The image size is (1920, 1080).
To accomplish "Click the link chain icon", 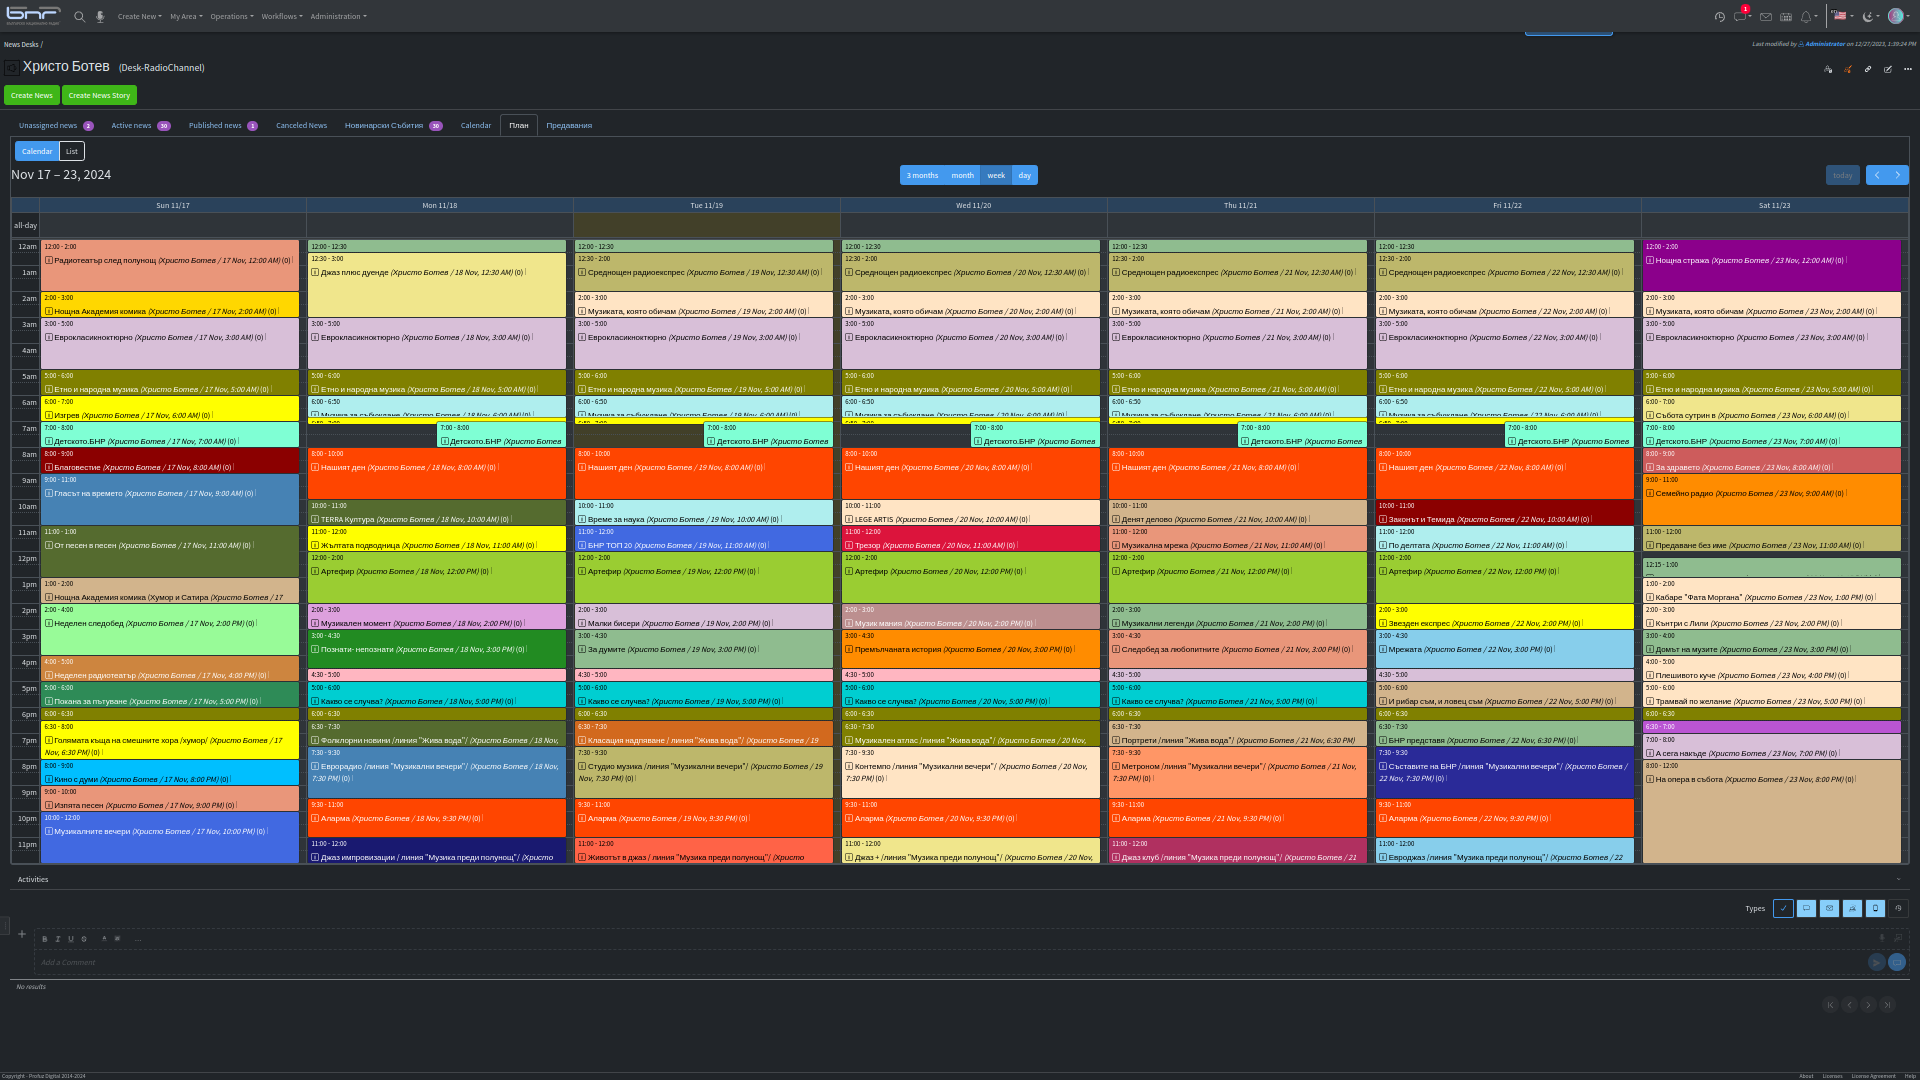I will click(1868, 69).
